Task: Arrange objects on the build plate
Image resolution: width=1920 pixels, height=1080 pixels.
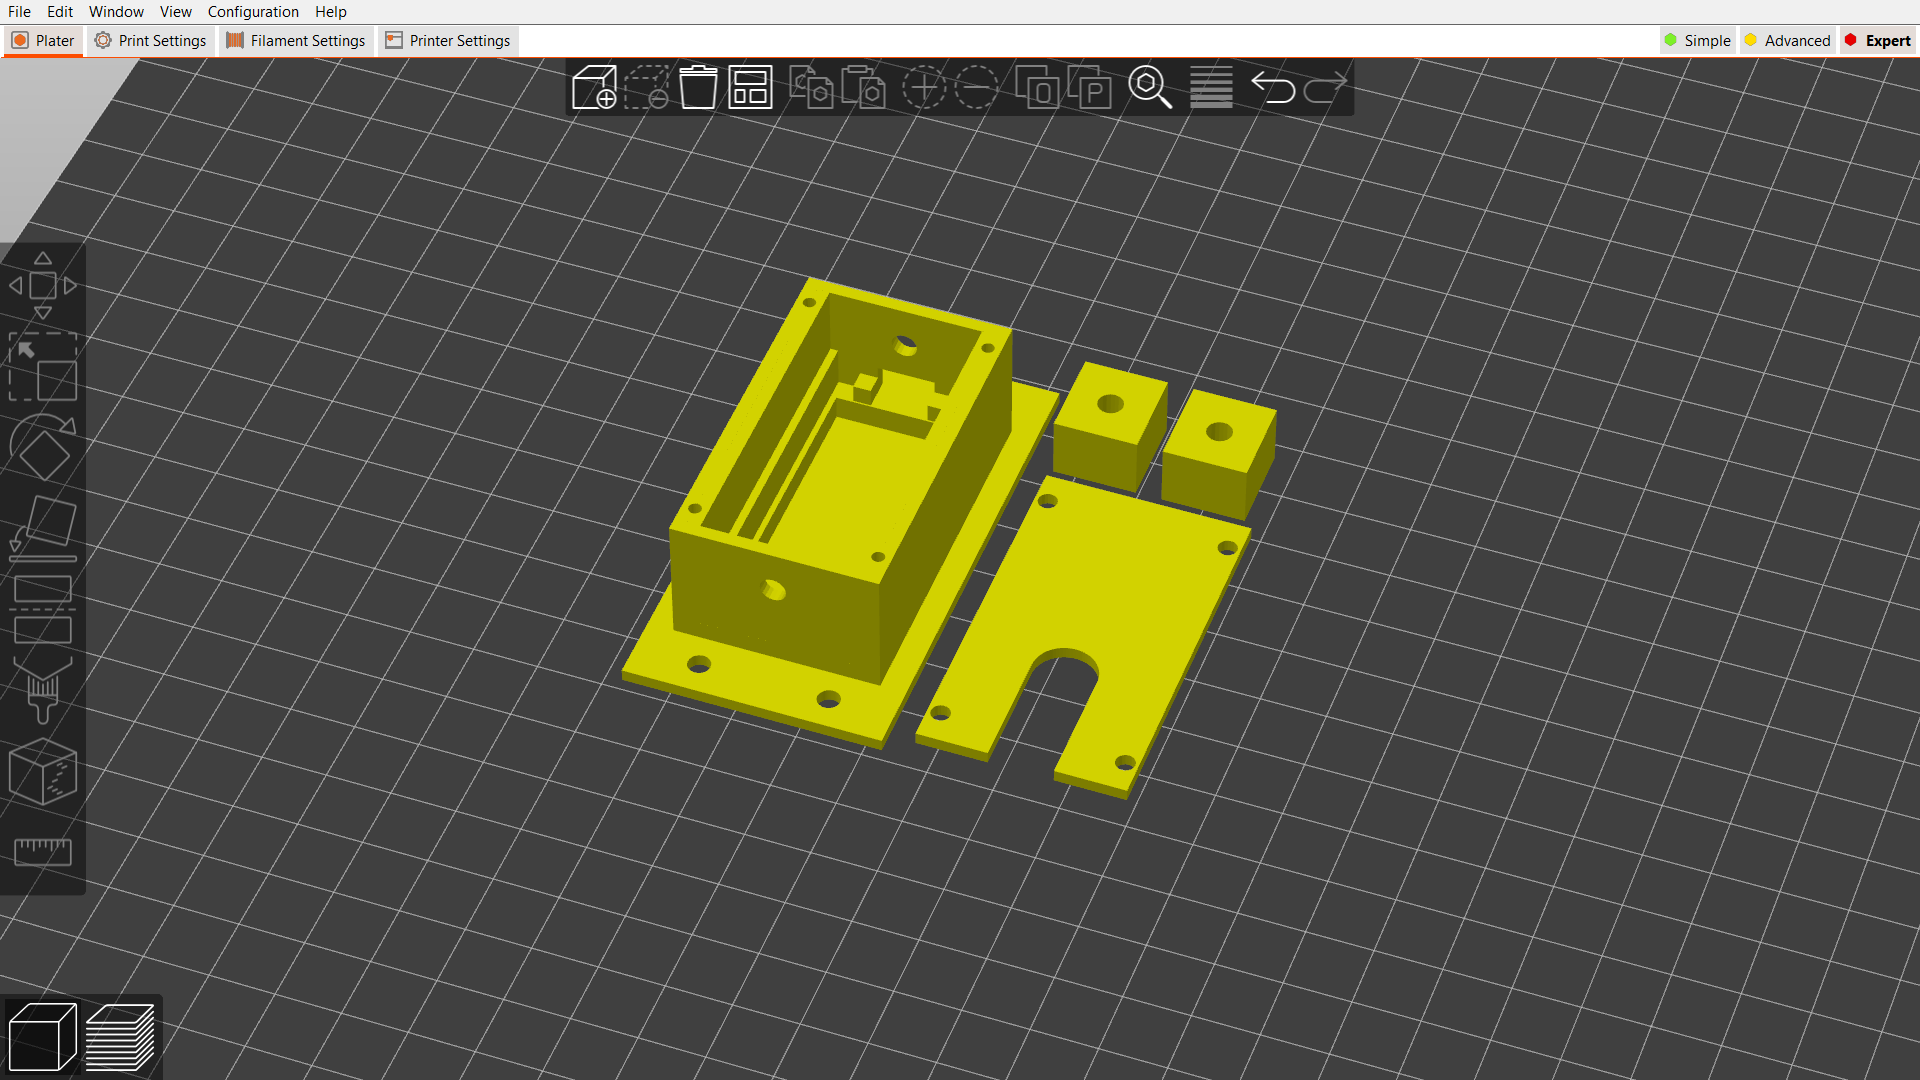Action: pos(749,88)
